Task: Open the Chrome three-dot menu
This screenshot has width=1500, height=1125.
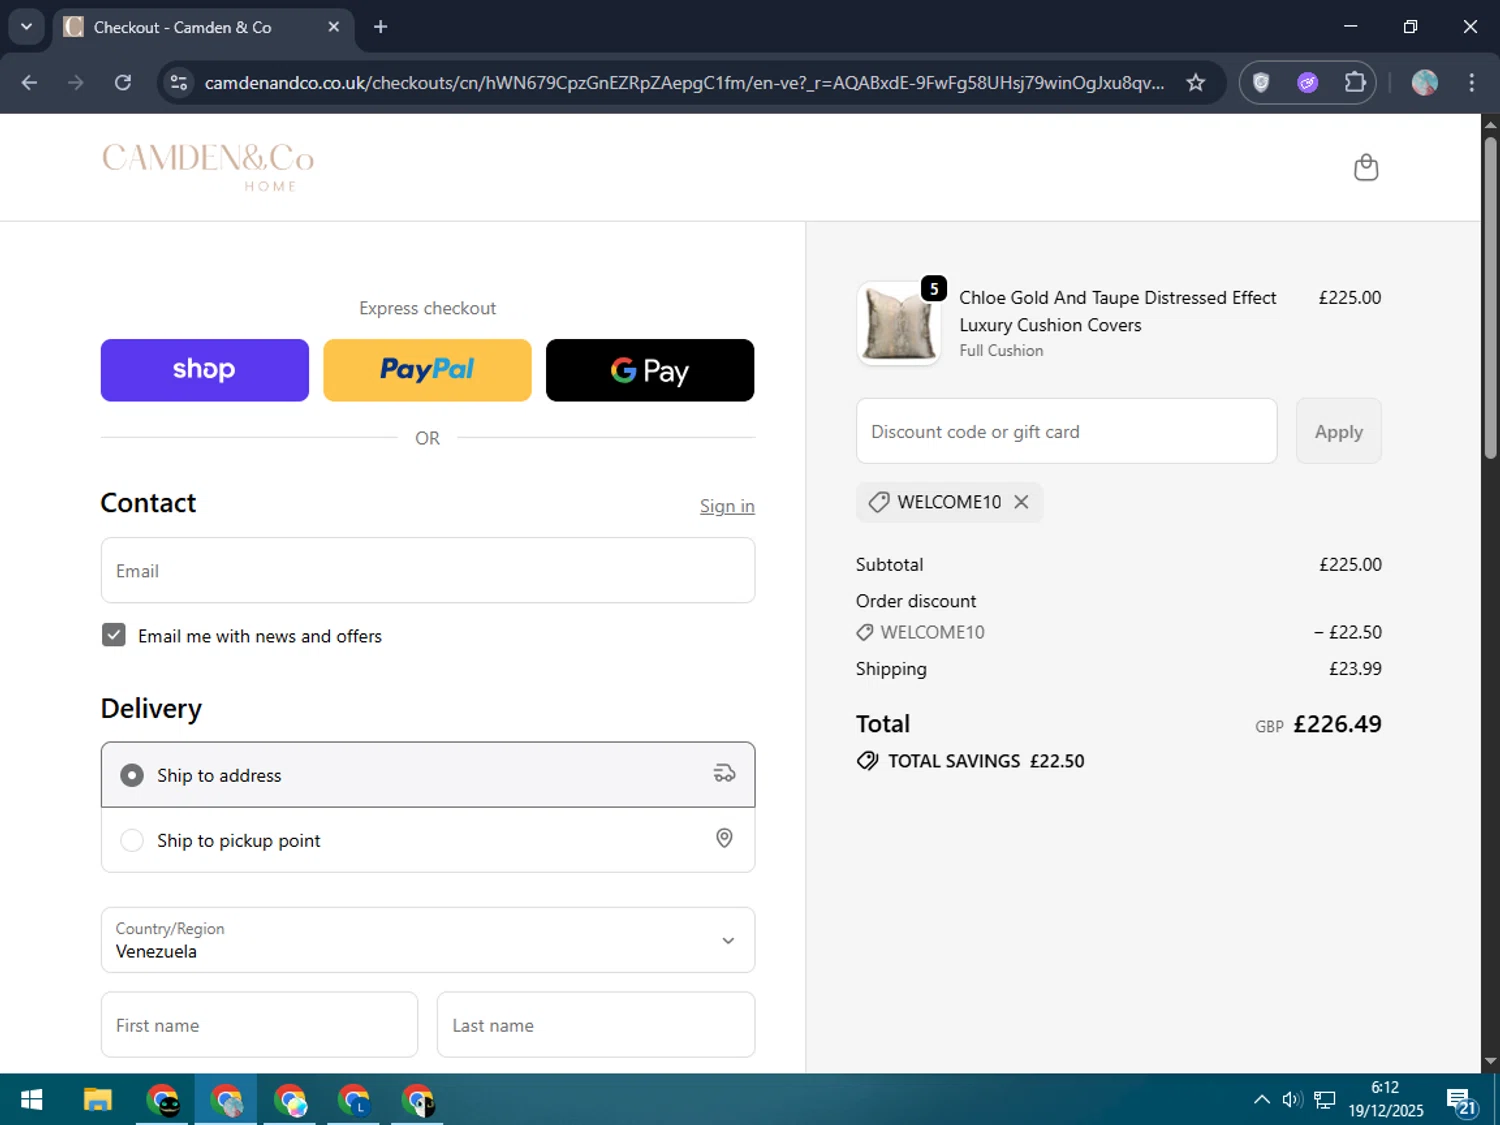Action: (1471, 83)
